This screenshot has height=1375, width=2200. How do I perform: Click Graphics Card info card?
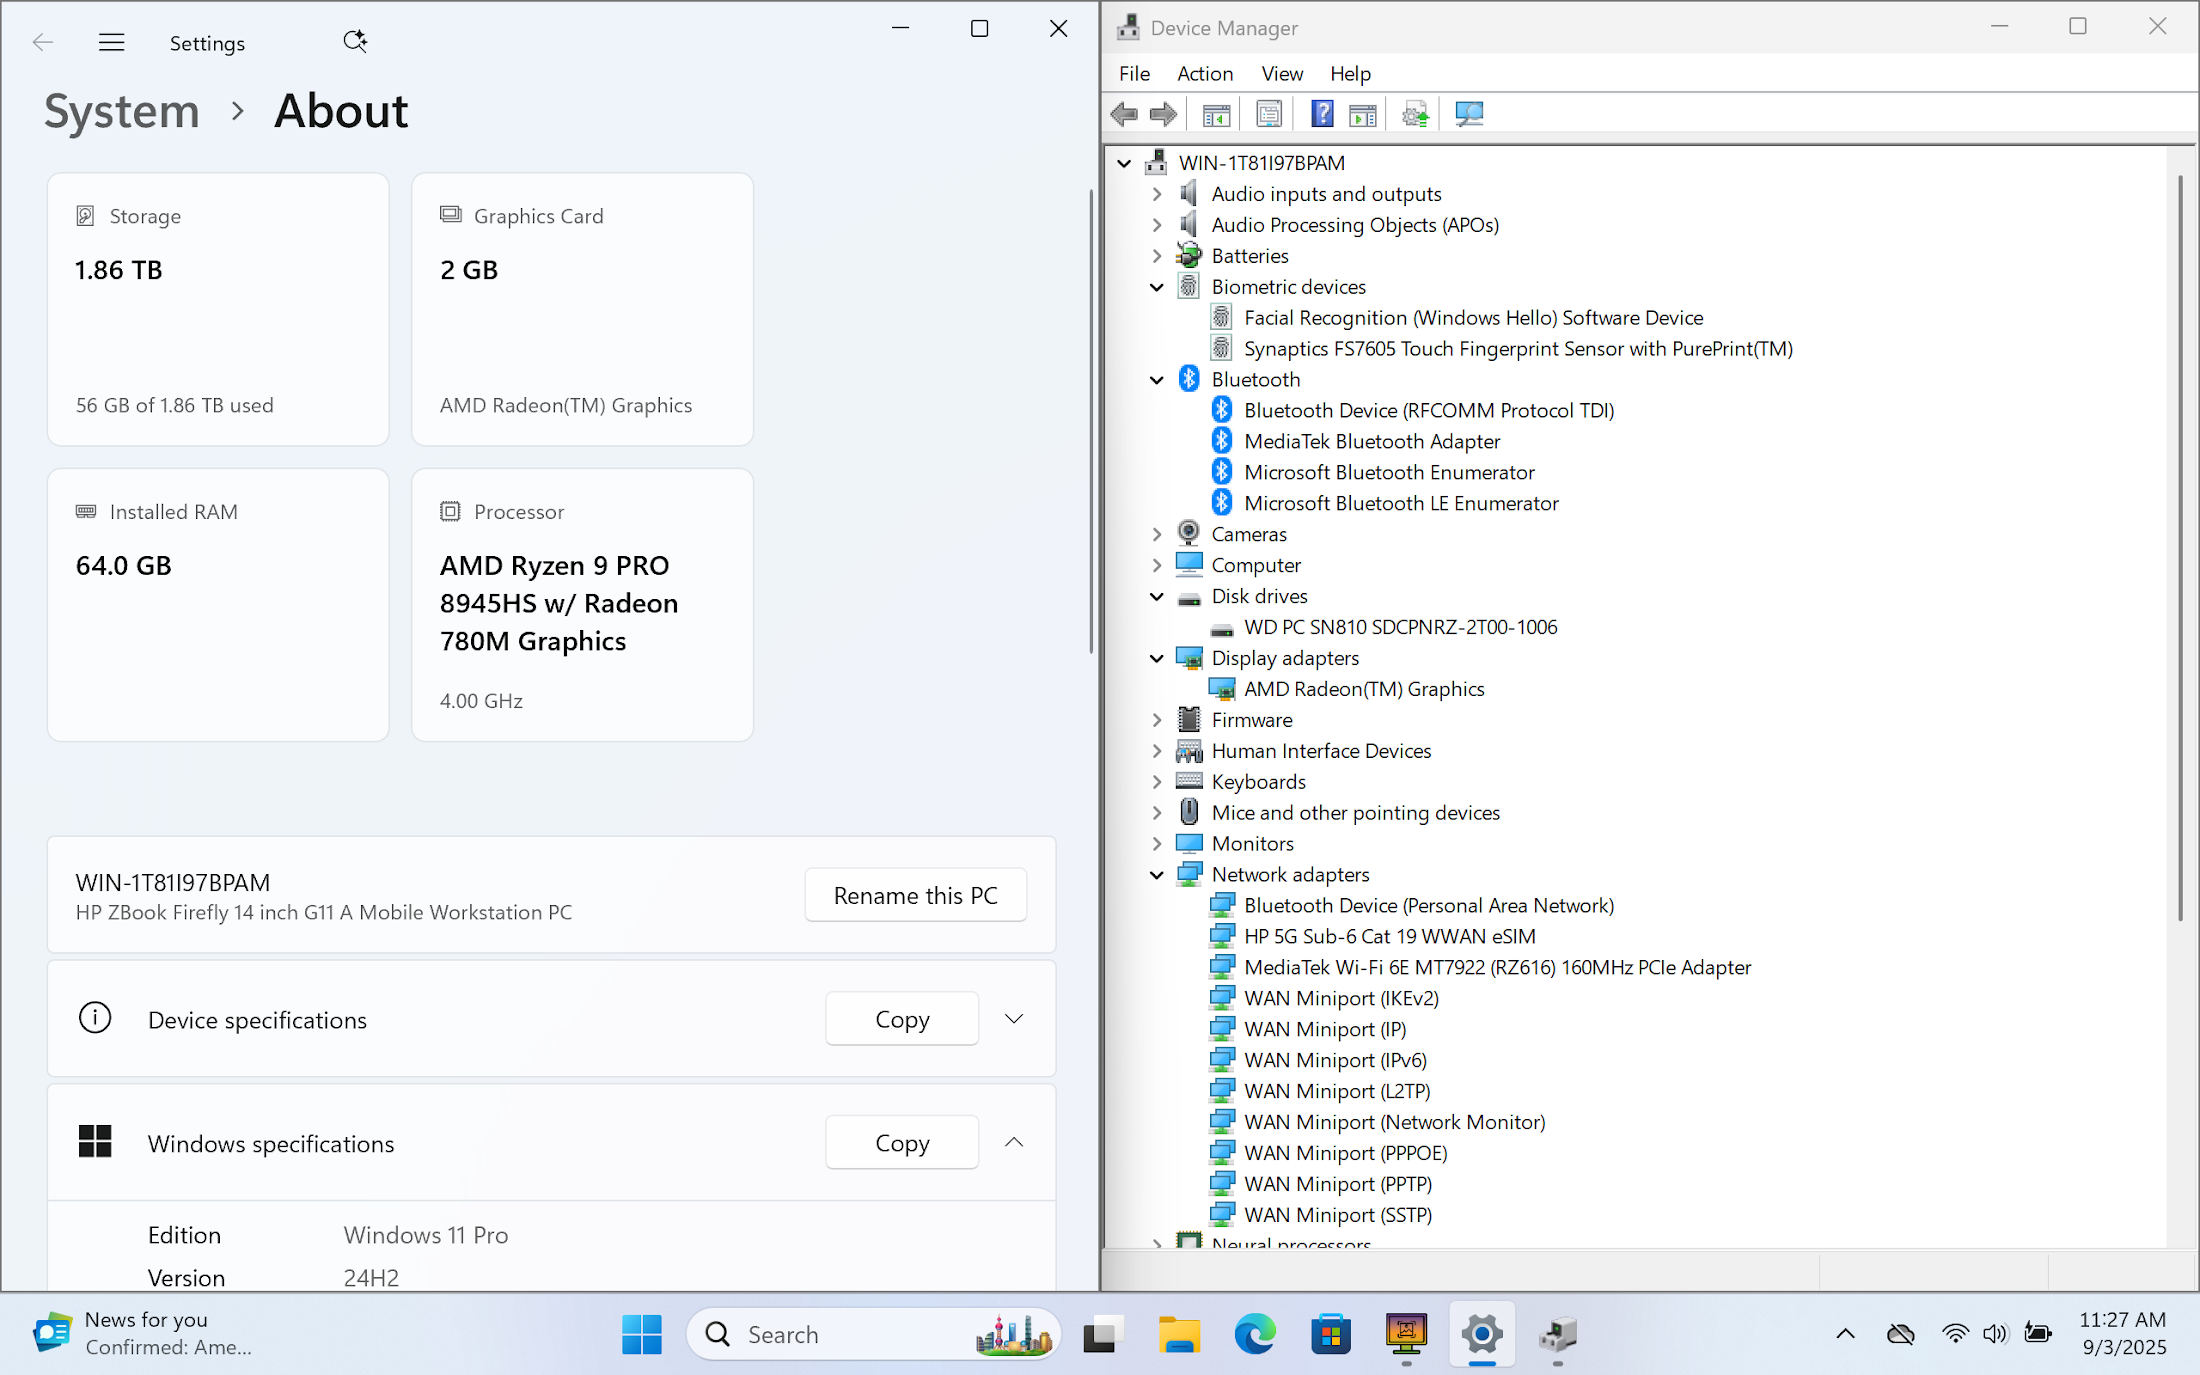(582, 309)
